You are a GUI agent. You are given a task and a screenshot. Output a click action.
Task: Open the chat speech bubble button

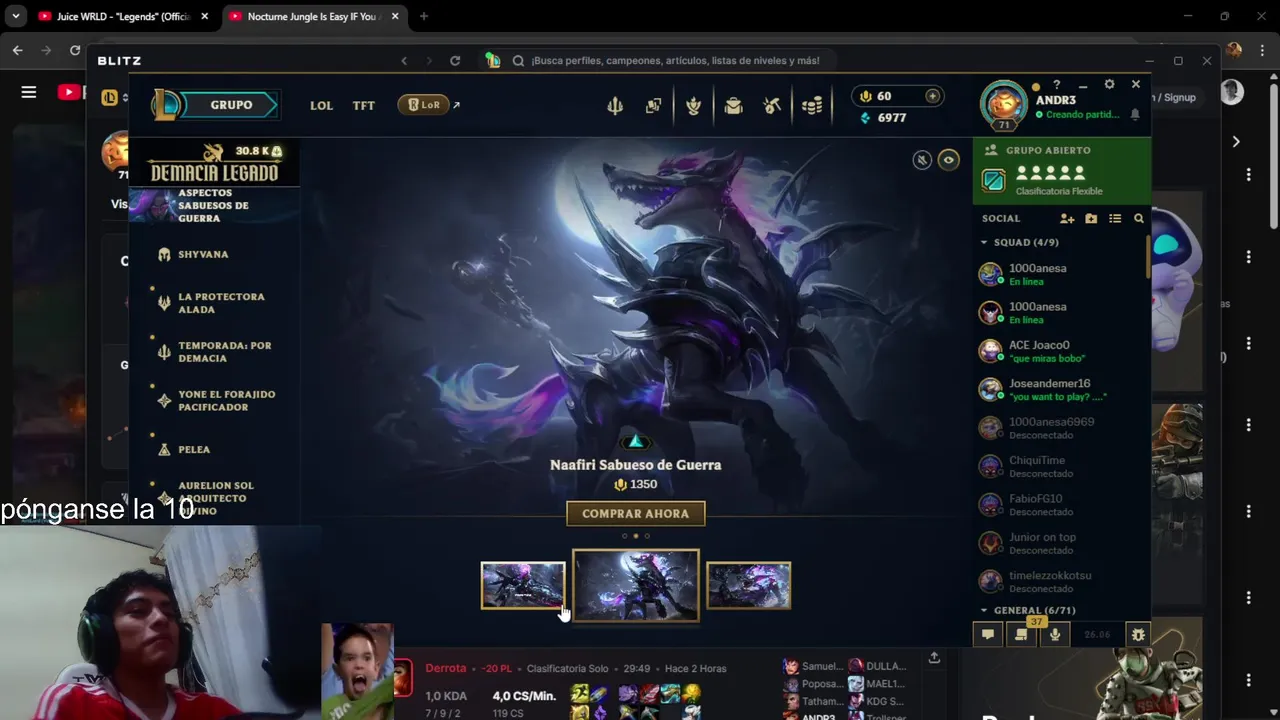tap(988, 634)
